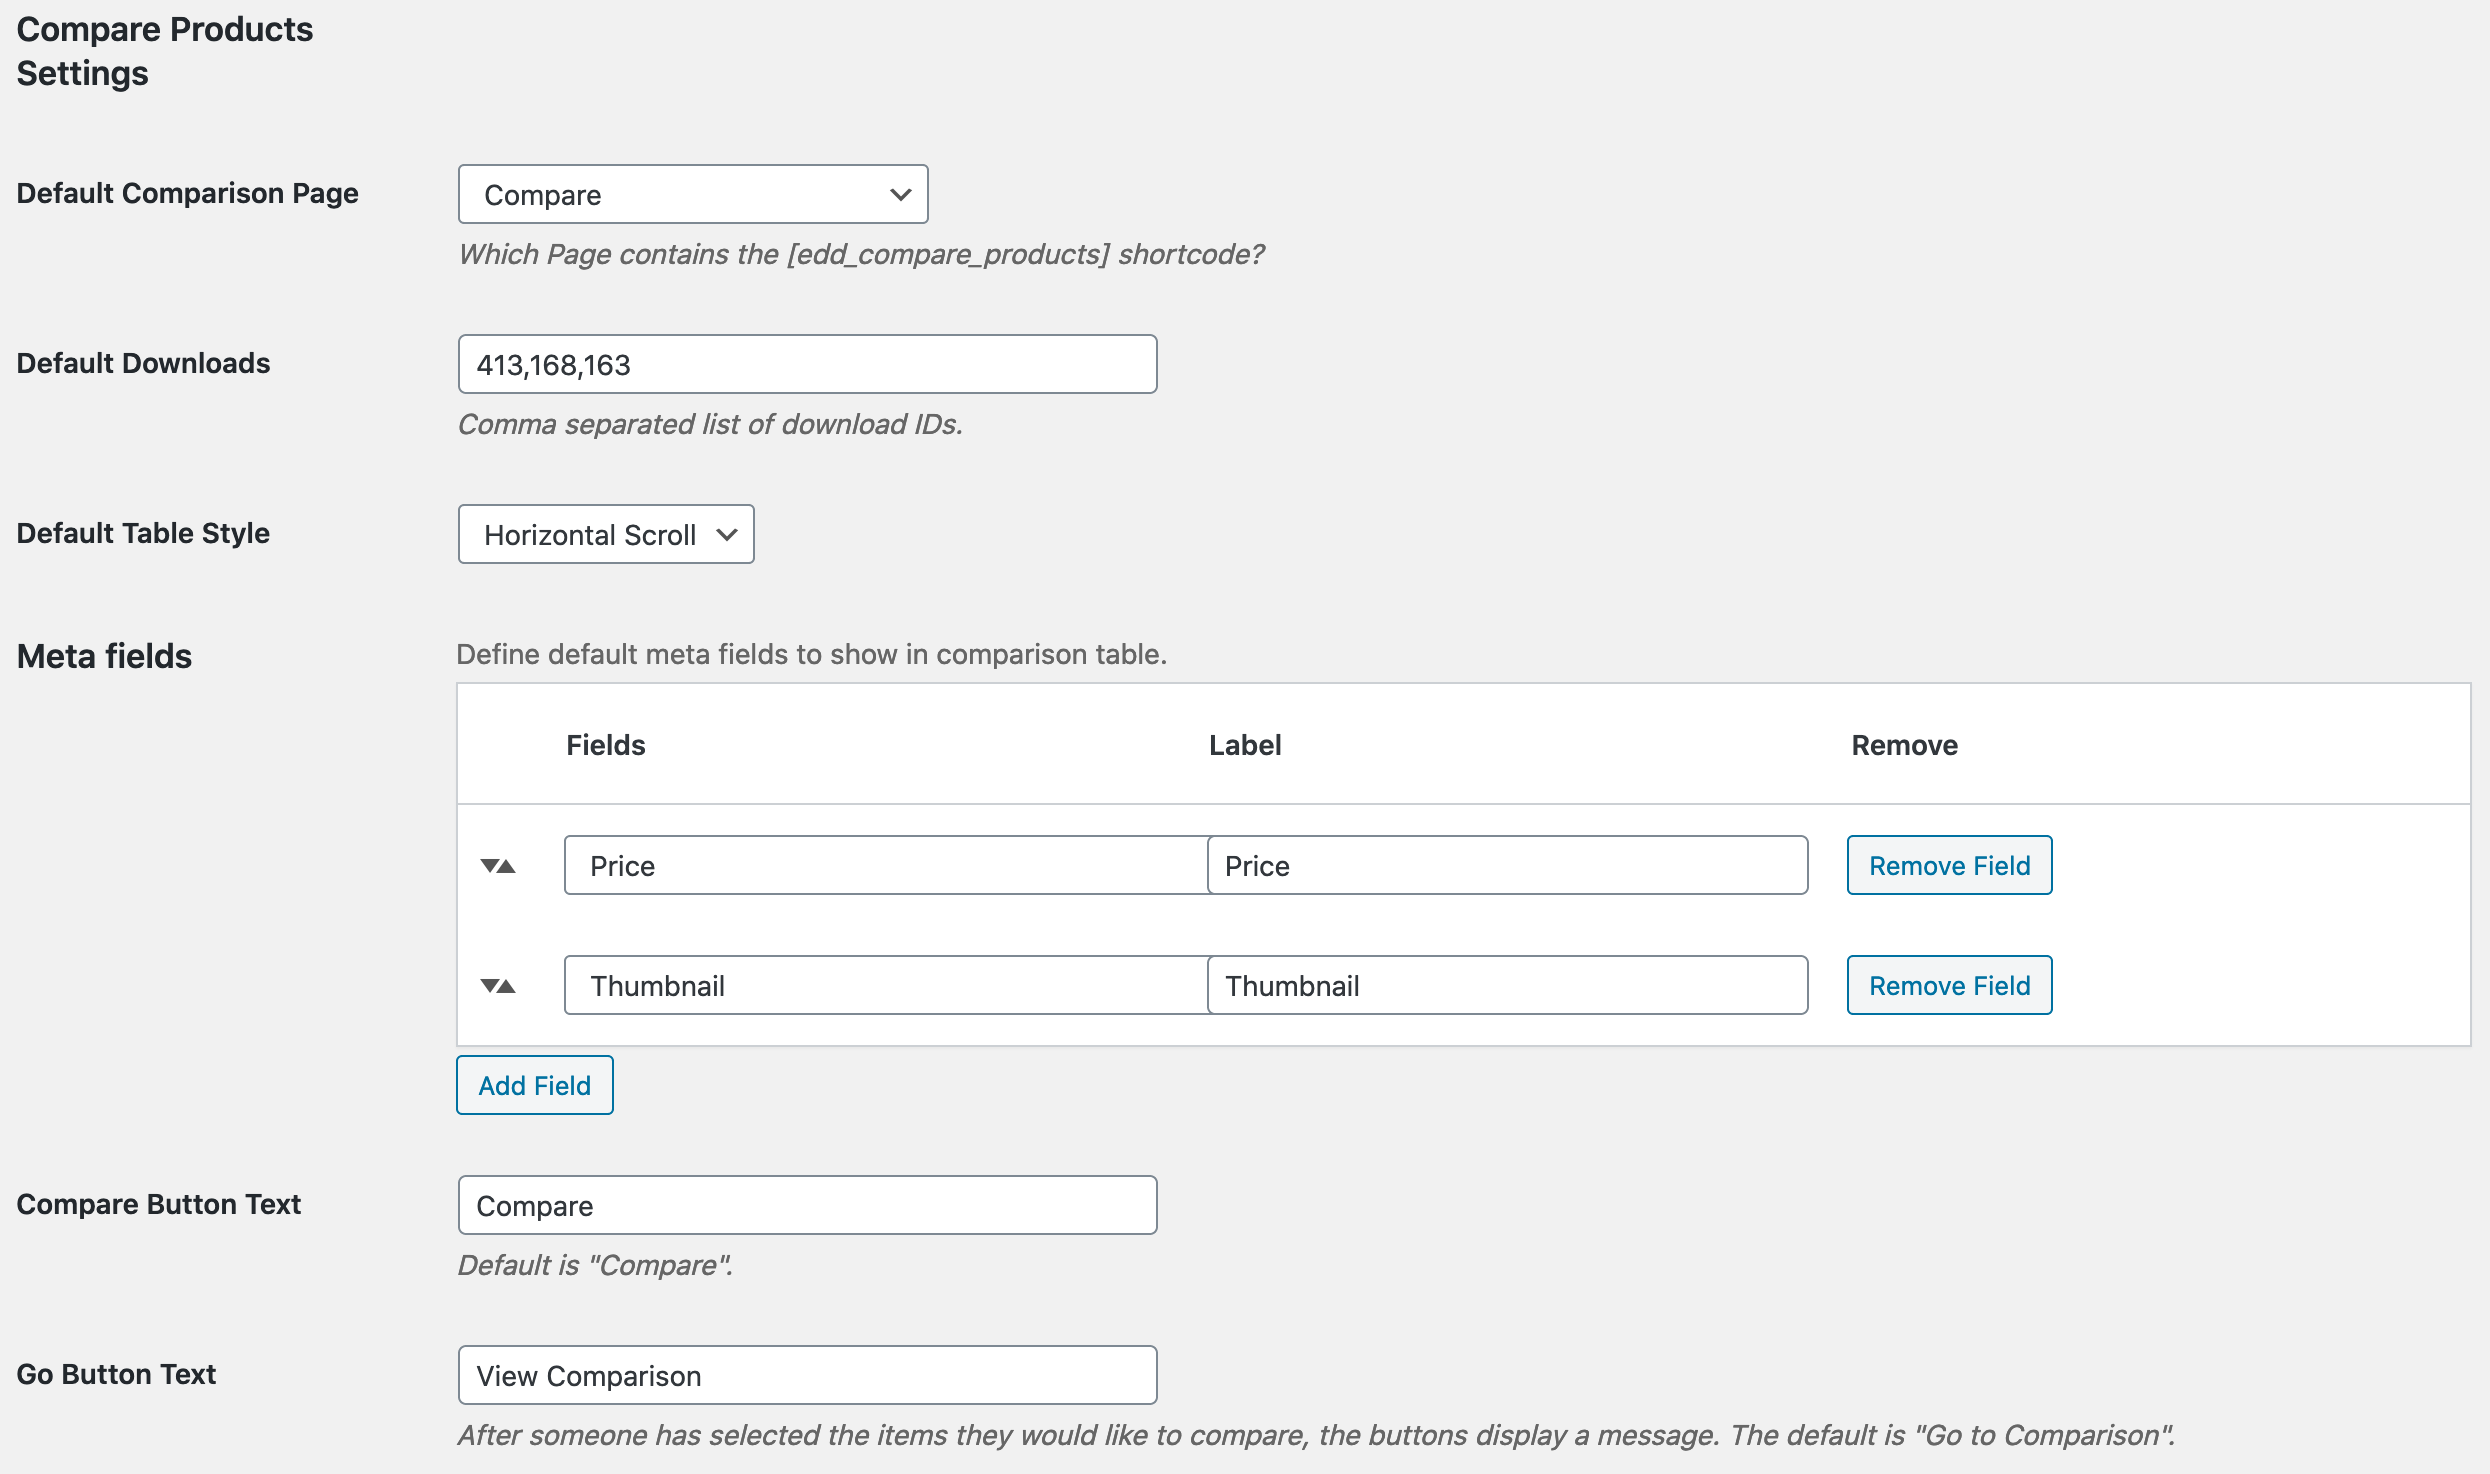Click the Price row reorder handle icon

pos(498,866)
